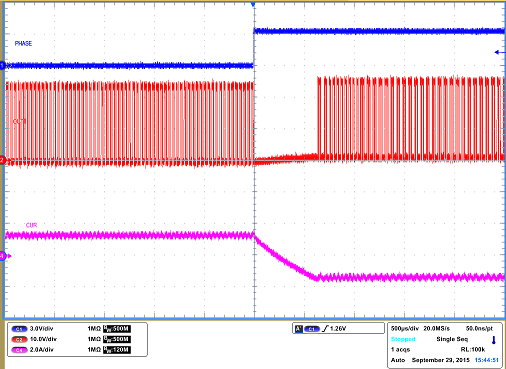Click the 500µs/div timebase value
This screenshot has height=369, width=506.
[405, 329]
